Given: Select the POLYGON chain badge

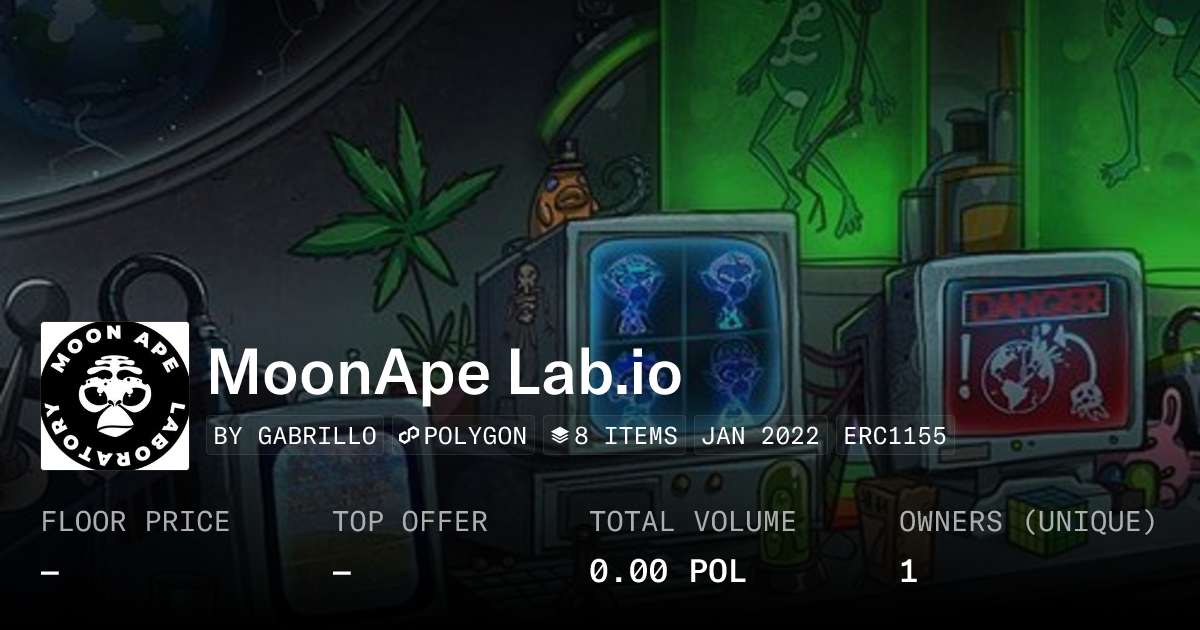Looking at the screenshot, I should coord(463,436).
